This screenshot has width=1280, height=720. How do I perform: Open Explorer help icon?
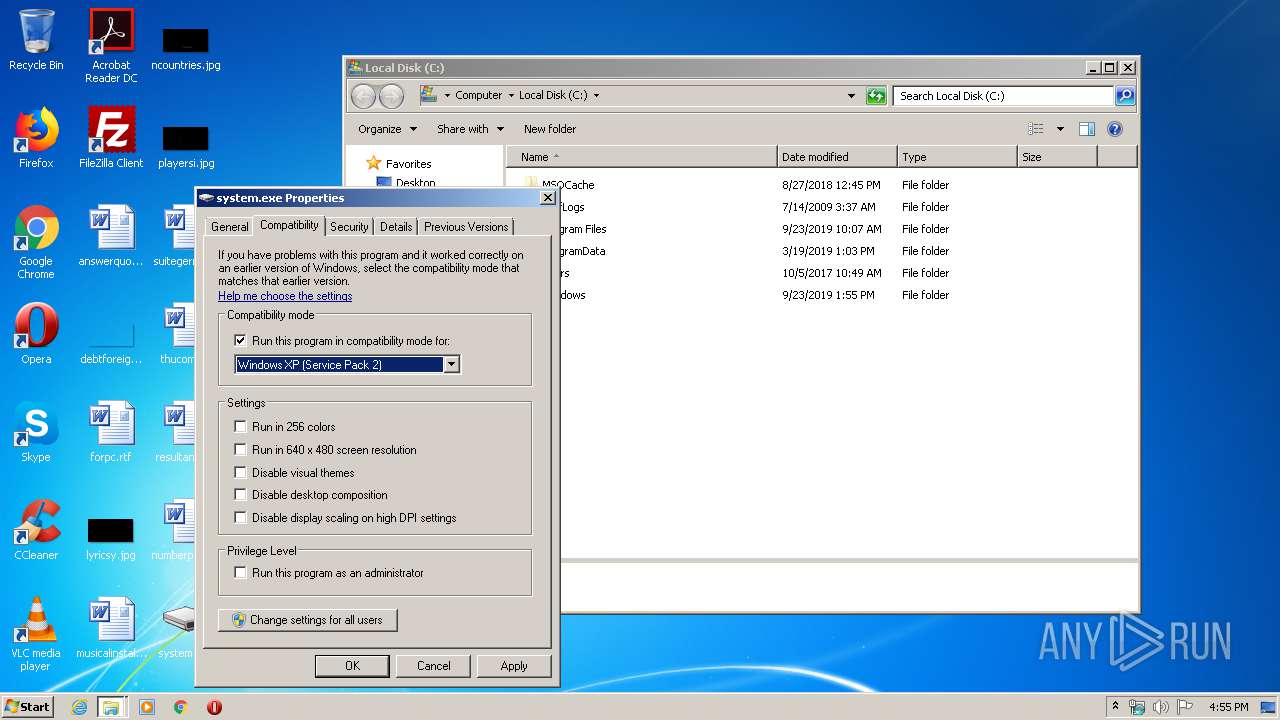[x=1115, y=129]
